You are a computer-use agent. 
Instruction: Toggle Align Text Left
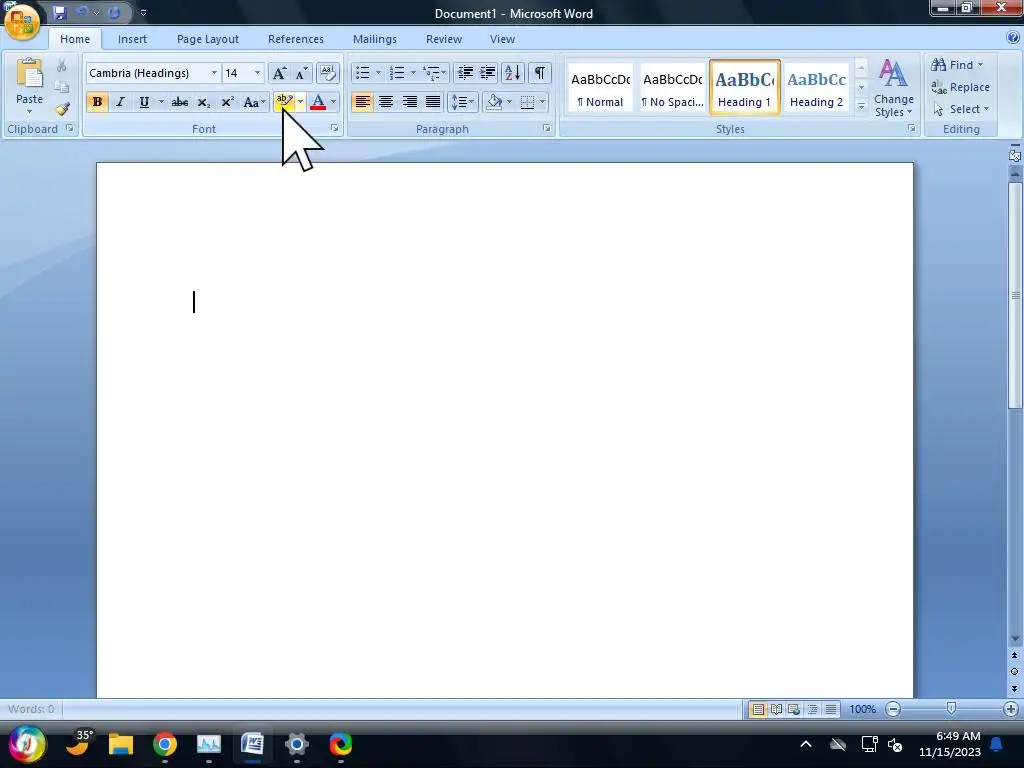(x=362, y=102)
